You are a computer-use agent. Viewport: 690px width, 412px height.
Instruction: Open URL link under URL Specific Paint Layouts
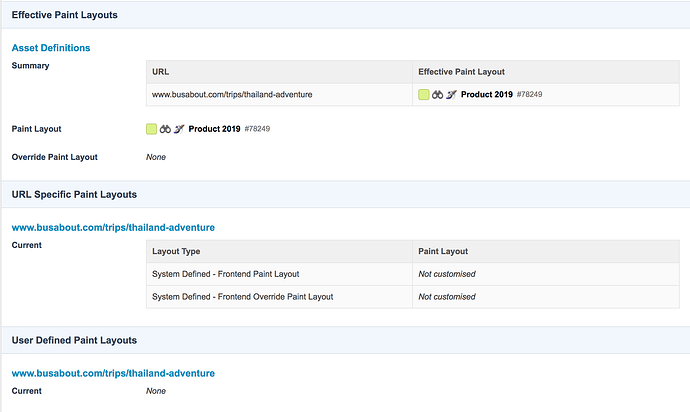113,227
